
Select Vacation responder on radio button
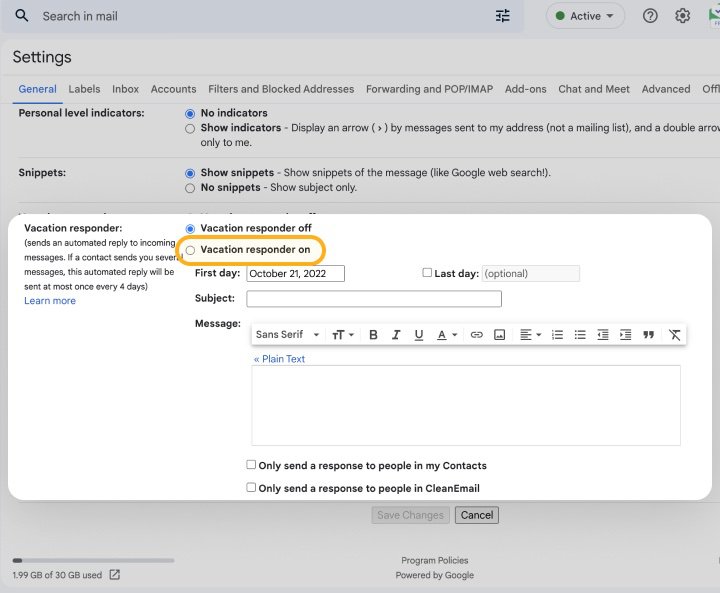[x=191, y=250]
